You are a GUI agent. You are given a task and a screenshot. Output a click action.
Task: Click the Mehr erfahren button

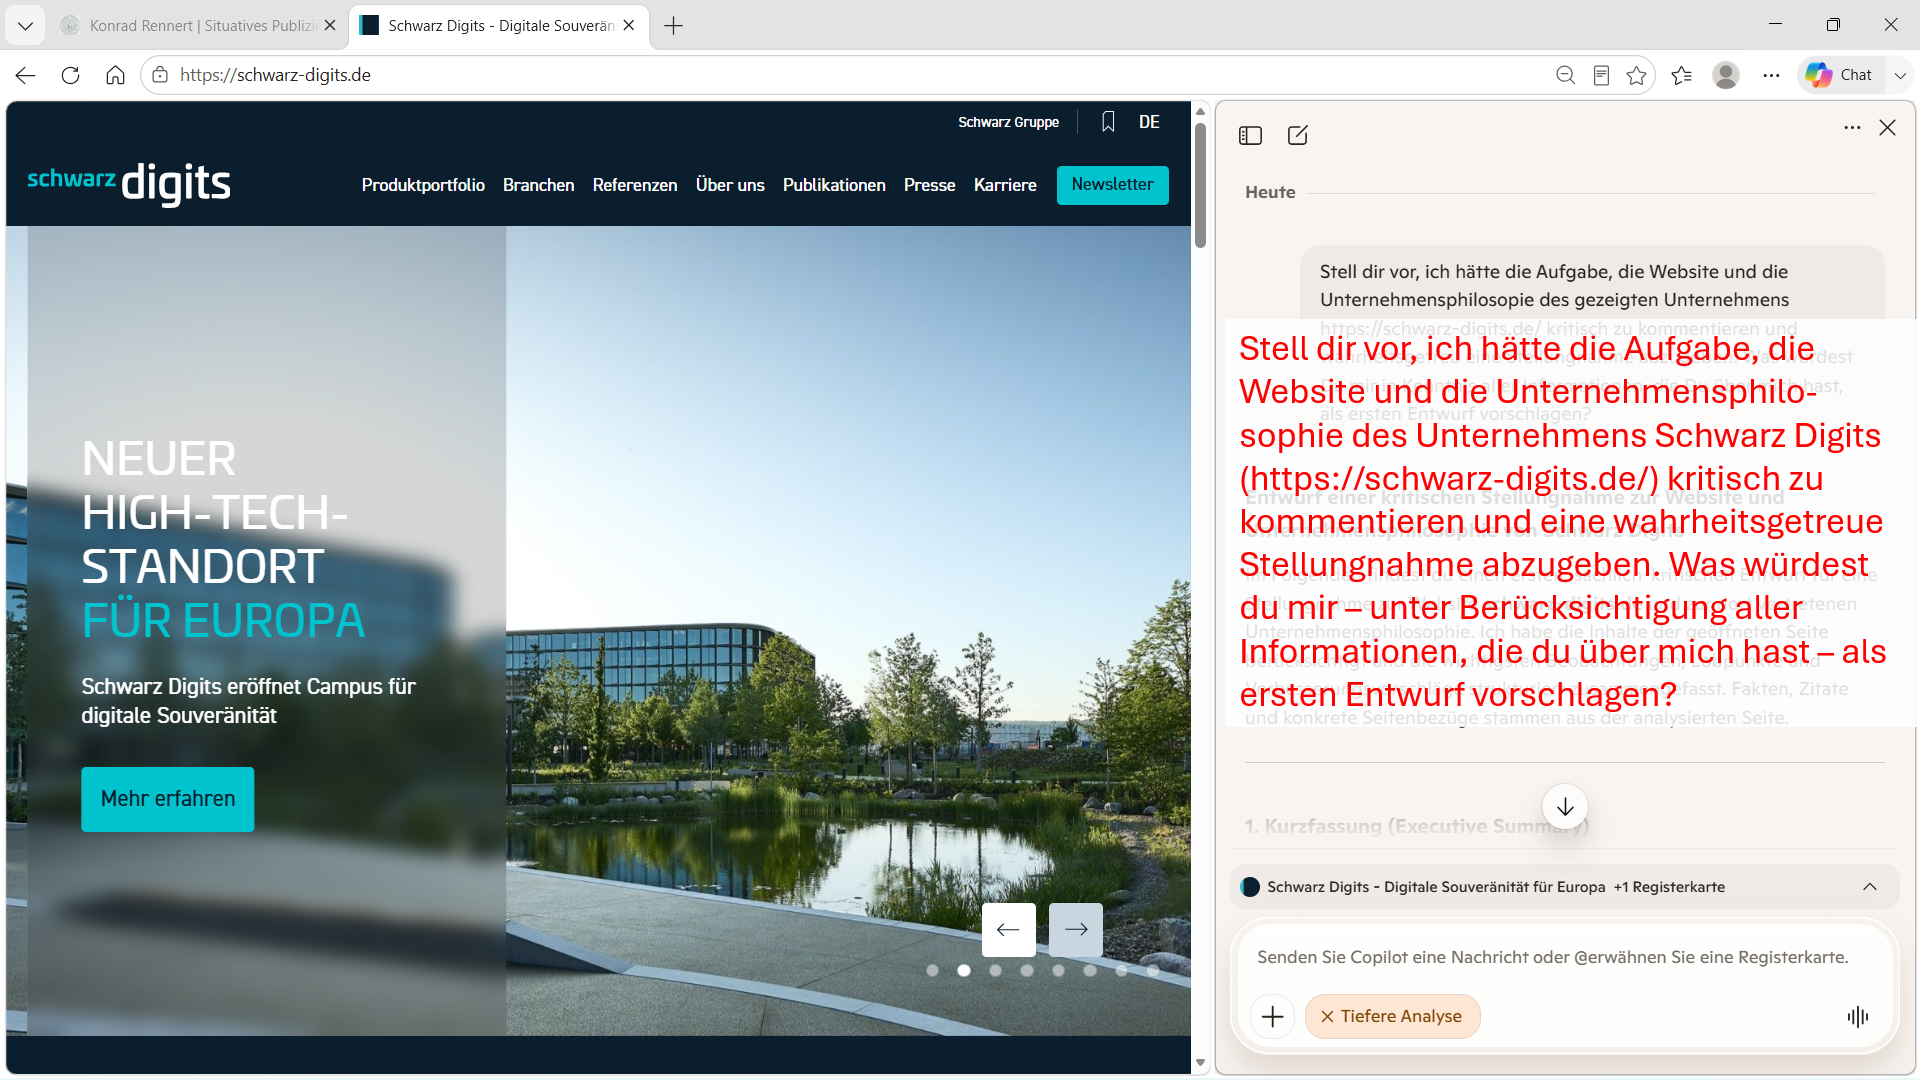[x=167, y=799]
